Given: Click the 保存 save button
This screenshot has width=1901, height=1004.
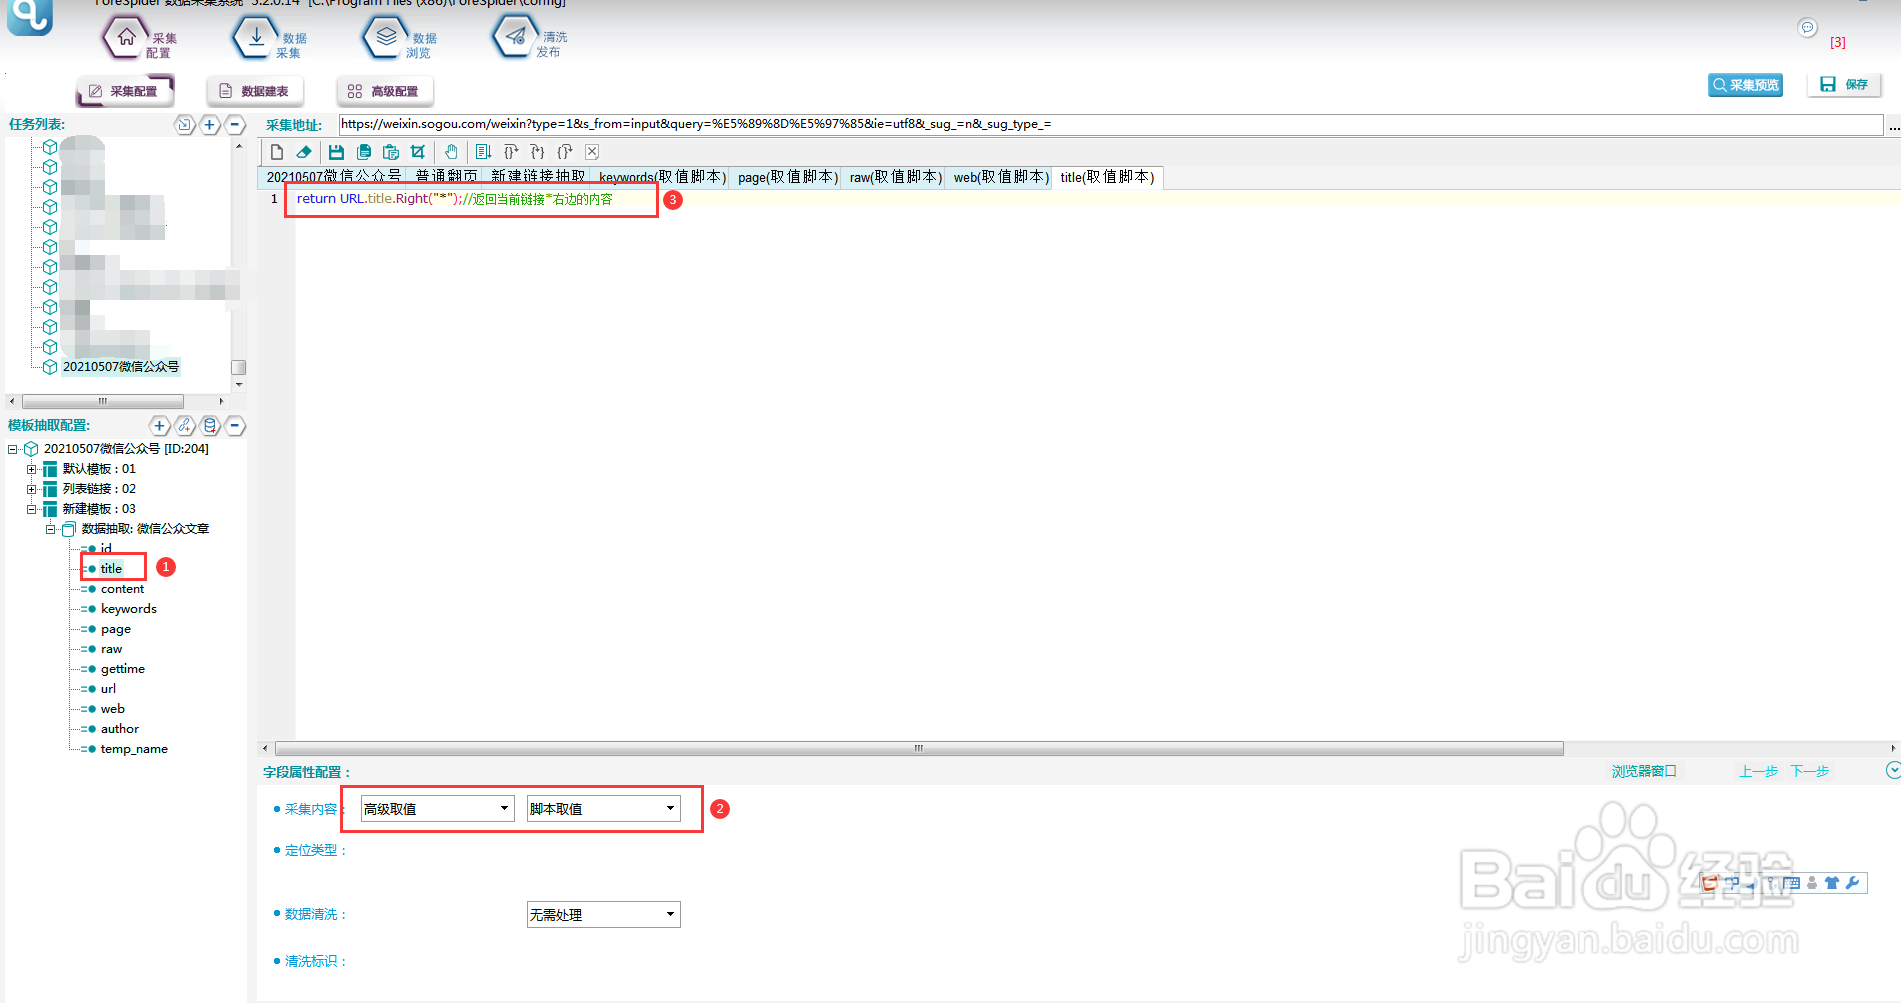Looking at the screenshot, I should (x=1844, y=85).
